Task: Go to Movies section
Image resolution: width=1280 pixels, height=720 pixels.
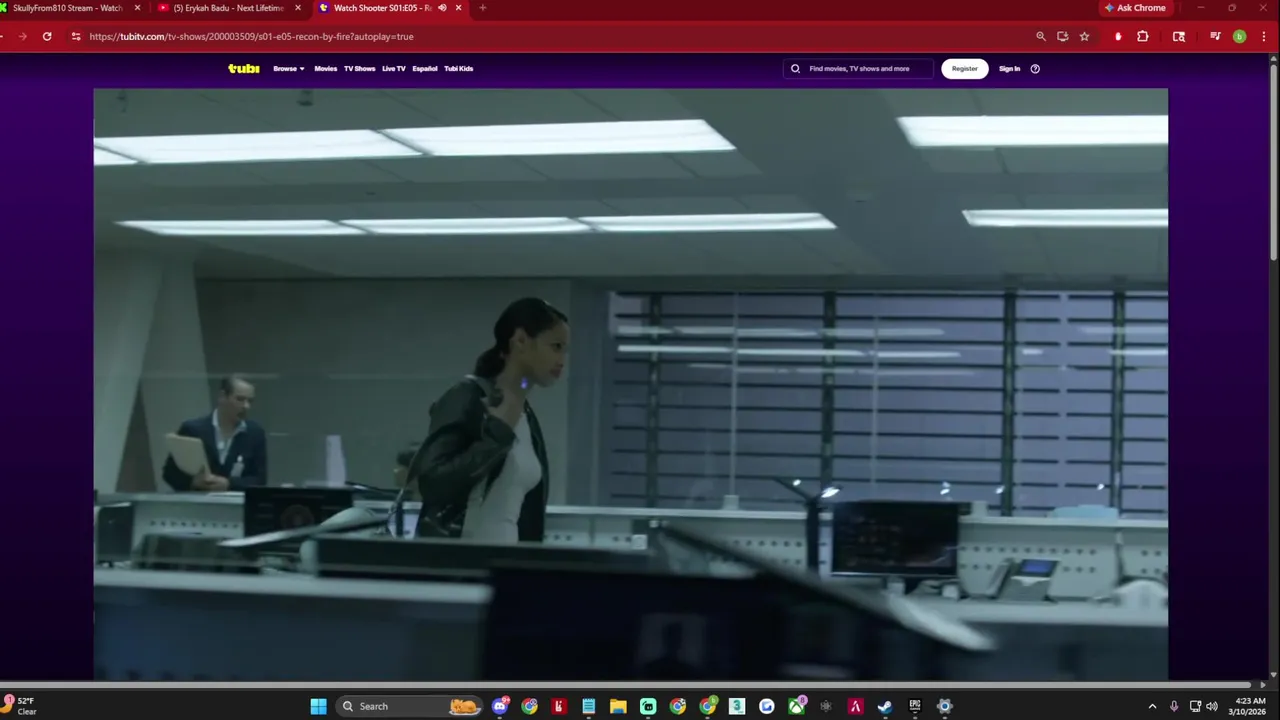Action: tap(326, 69)
